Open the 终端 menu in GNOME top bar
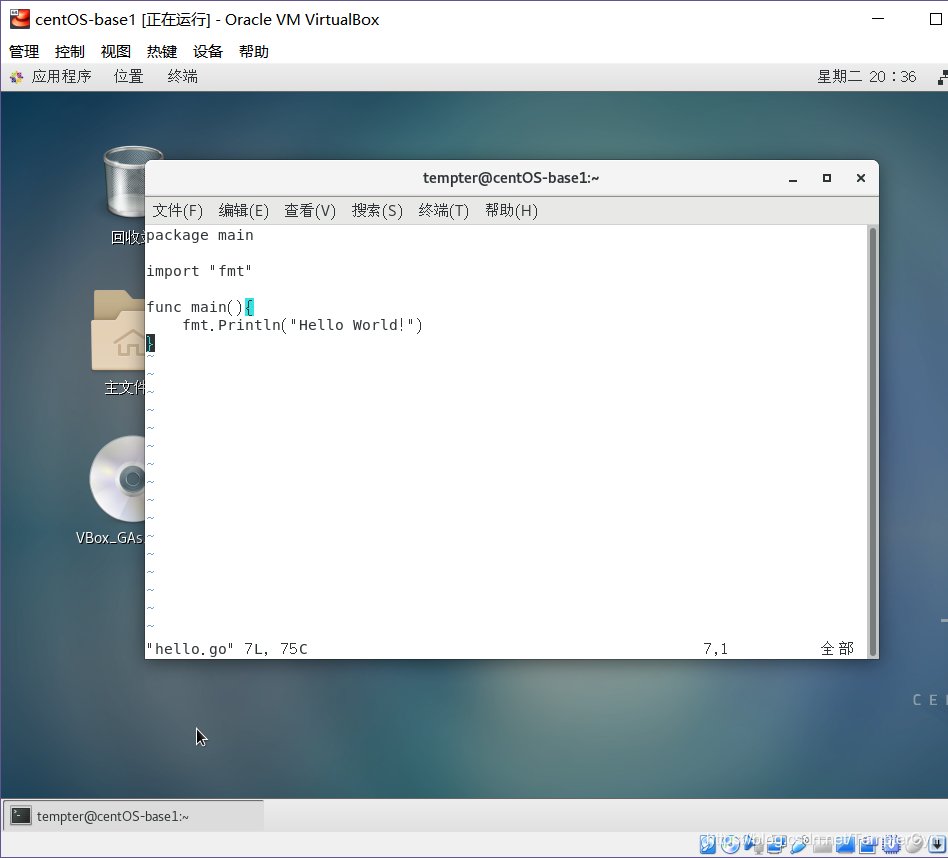This screenshot has height=858, width=948. pos(183,77)
